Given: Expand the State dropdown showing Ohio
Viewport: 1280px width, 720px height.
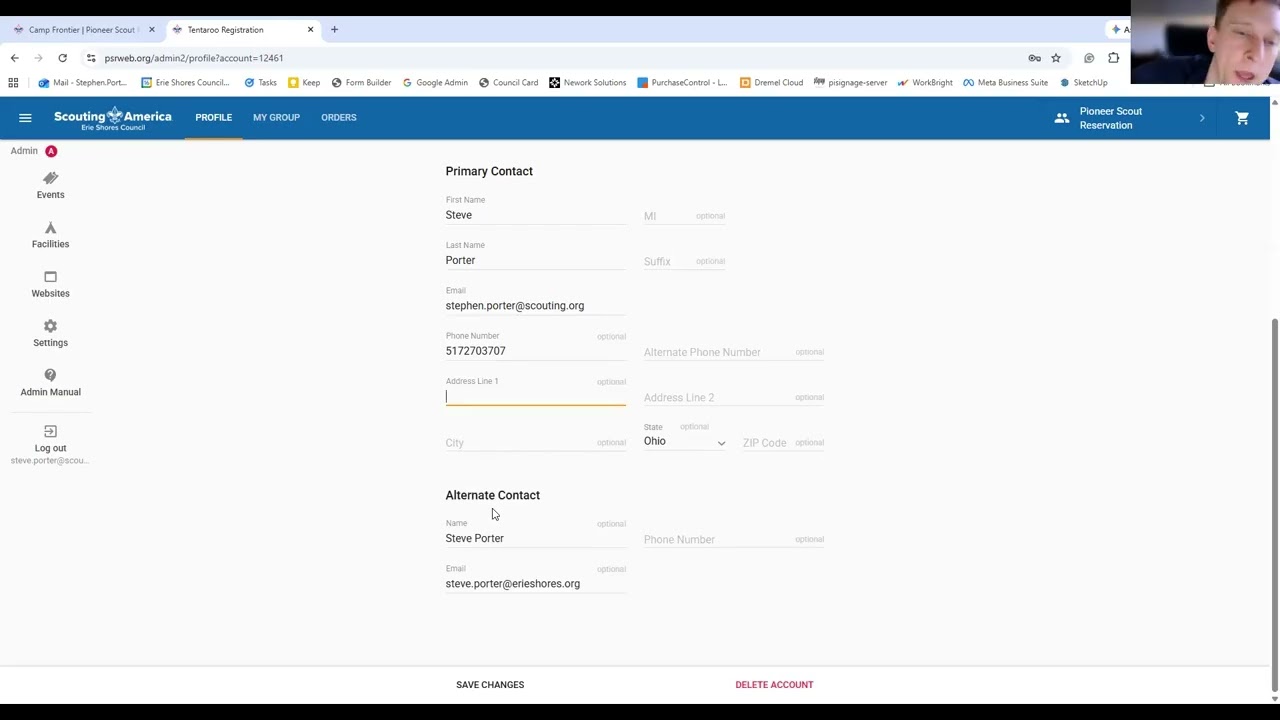Looking at the screenshot, I should pos(685,441).
